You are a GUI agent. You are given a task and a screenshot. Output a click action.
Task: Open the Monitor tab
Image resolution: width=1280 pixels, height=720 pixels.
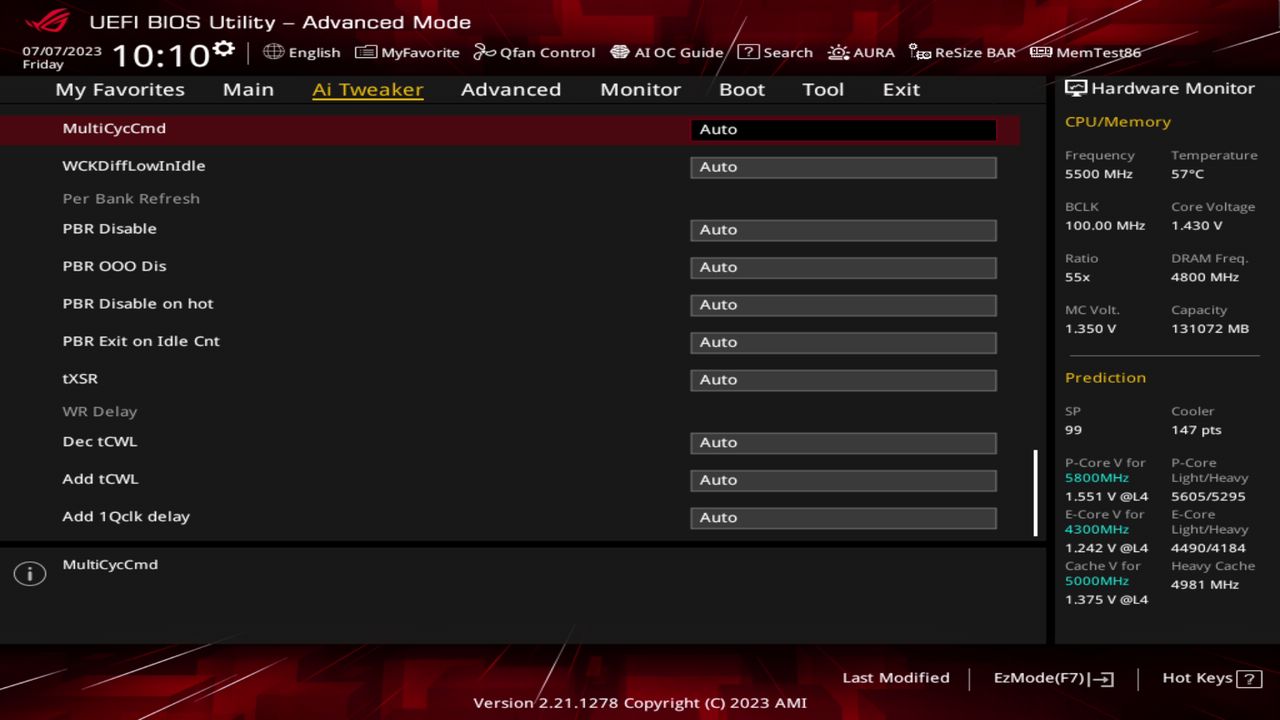640,89
